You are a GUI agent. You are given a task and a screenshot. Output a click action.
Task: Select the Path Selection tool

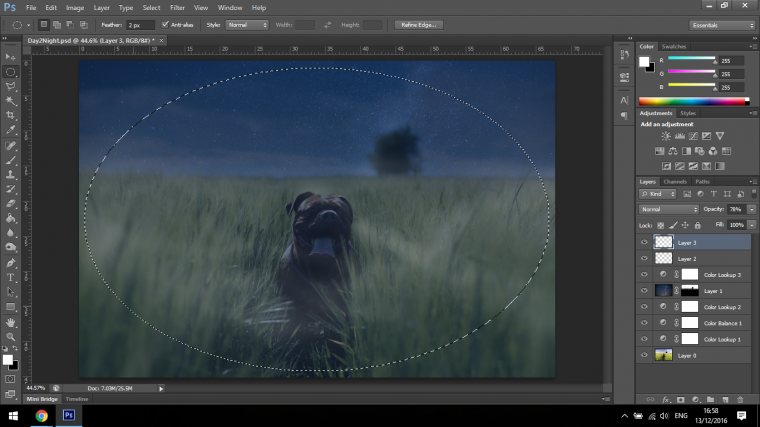[x=10, y=292]
